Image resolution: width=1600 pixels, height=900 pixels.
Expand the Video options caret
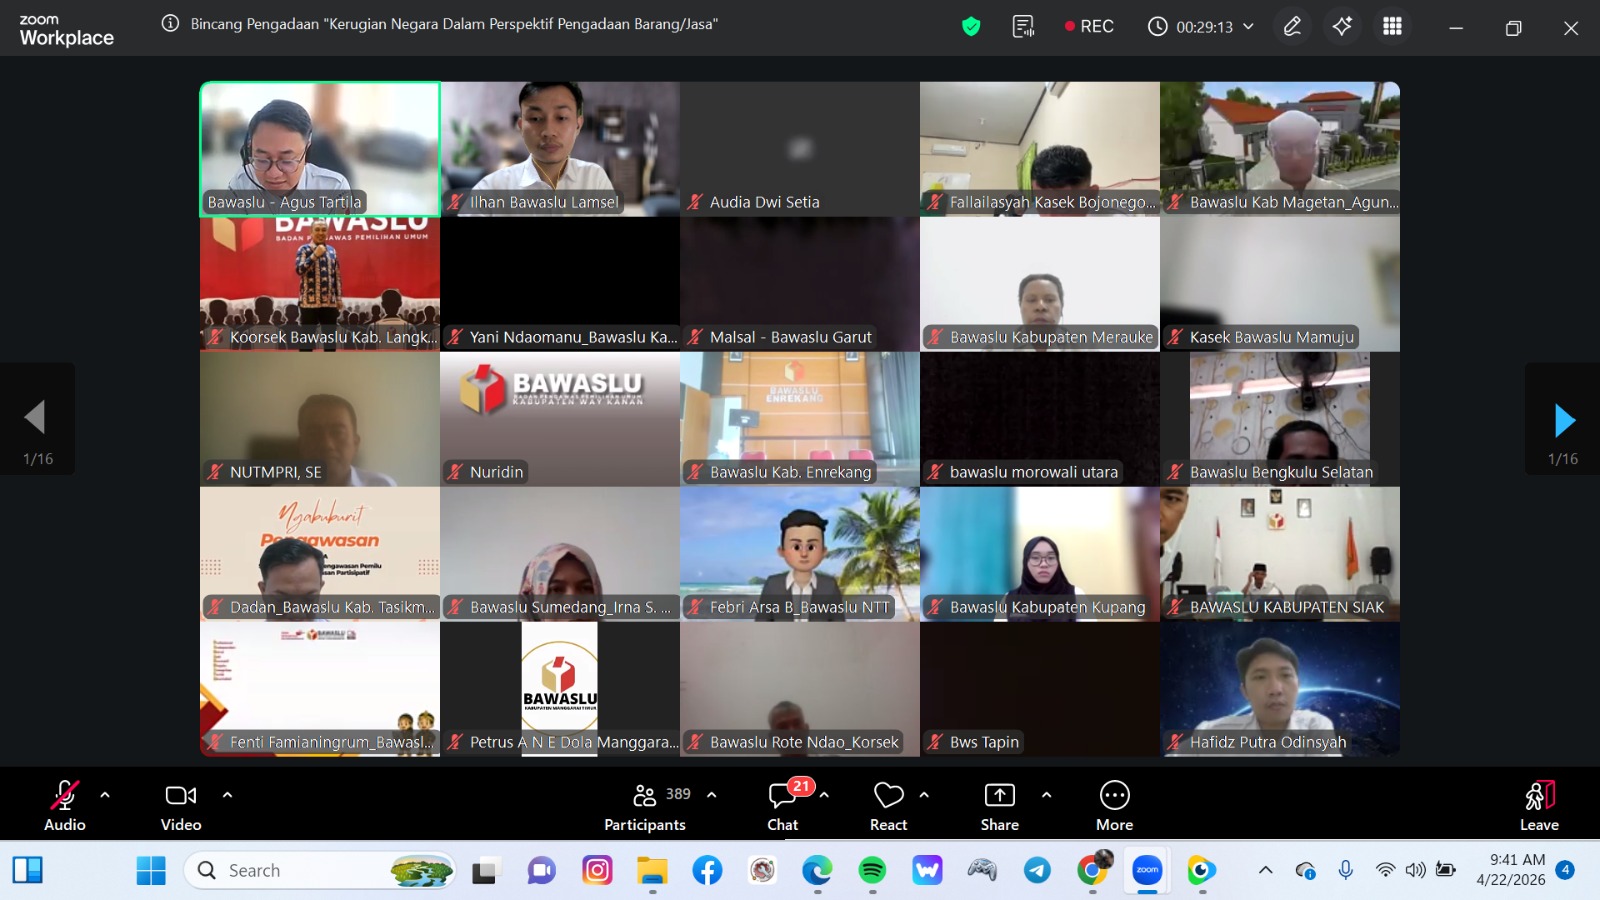[x=227, y=795]
